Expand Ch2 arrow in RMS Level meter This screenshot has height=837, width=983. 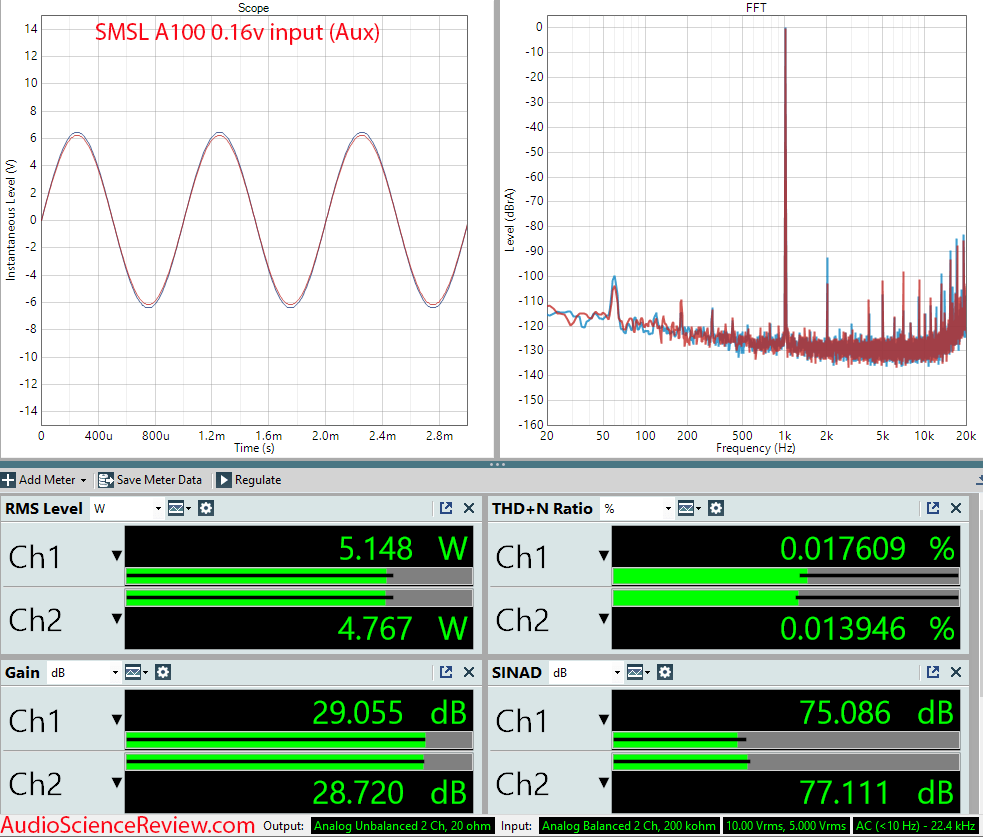click(117, 619)
